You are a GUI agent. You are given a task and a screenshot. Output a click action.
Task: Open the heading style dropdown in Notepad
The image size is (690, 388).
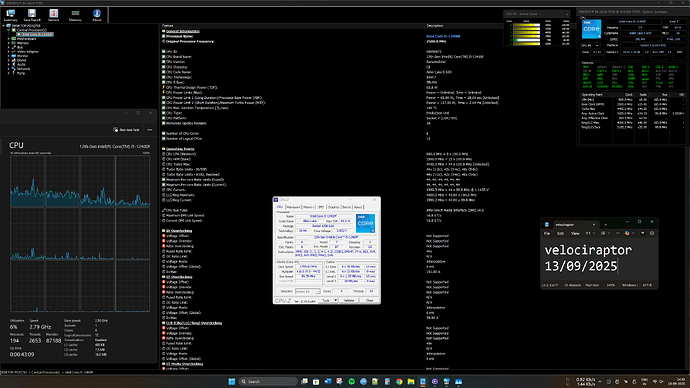(590, 233)
